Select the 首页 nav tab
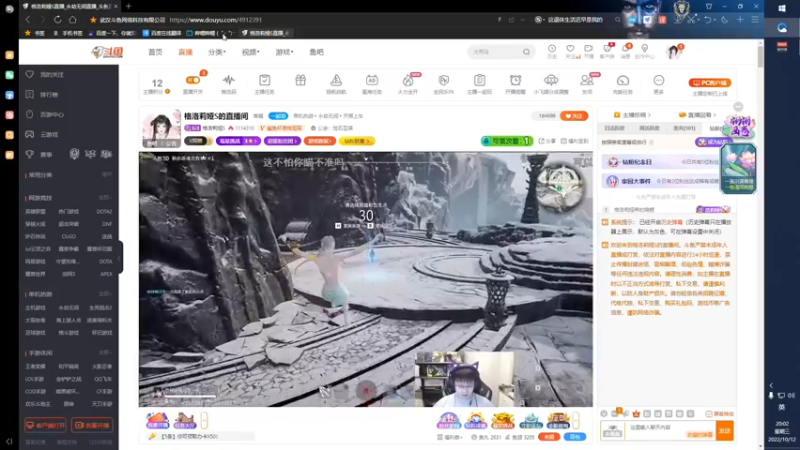800x450 pixels. (x=155, y=52)
